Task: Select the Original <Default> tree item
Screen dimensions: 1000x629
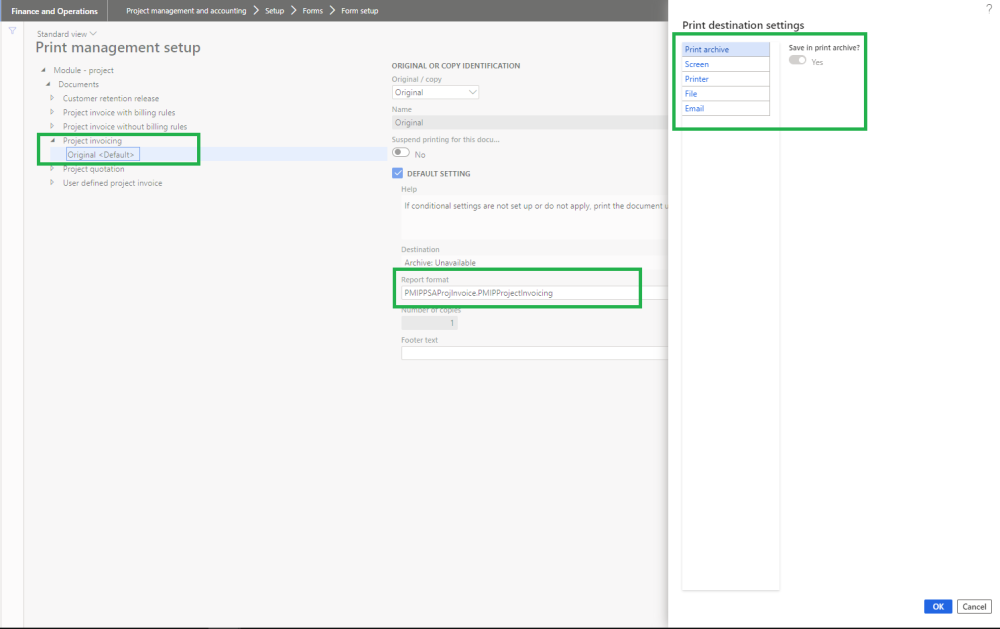Action: pyautogui.click(x=103, y=154)
